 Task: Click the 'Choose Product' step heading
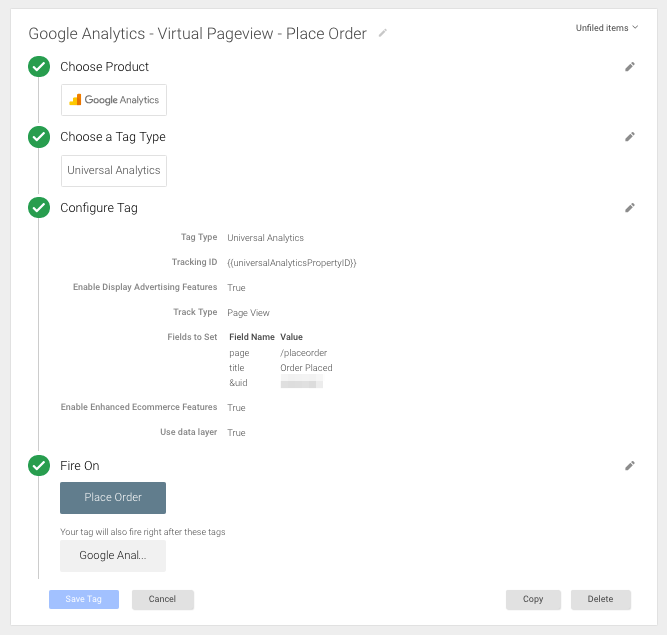click(104, 67)
